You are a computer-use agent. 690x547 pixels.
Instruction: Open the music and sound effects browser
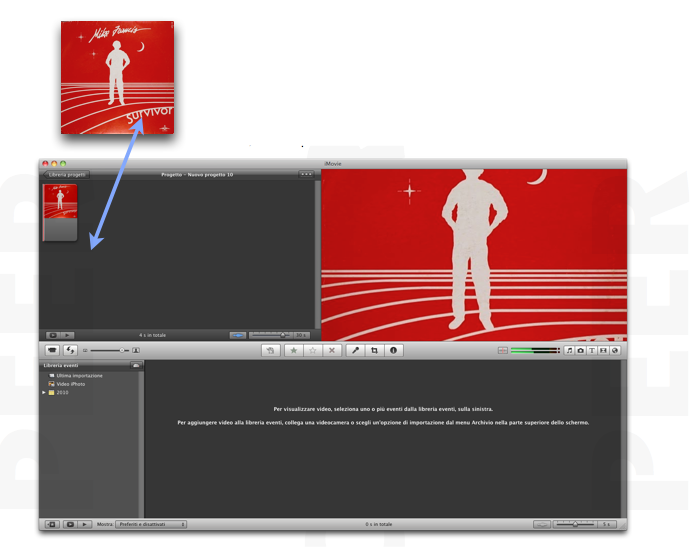tap(569, 350)
